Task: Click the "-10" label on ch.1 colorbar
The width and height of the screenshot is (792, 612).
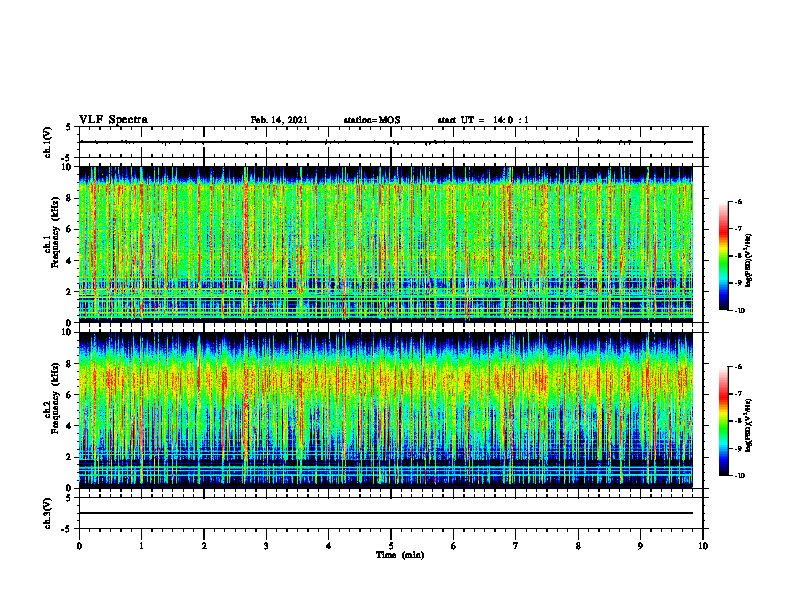Action: 739,311
